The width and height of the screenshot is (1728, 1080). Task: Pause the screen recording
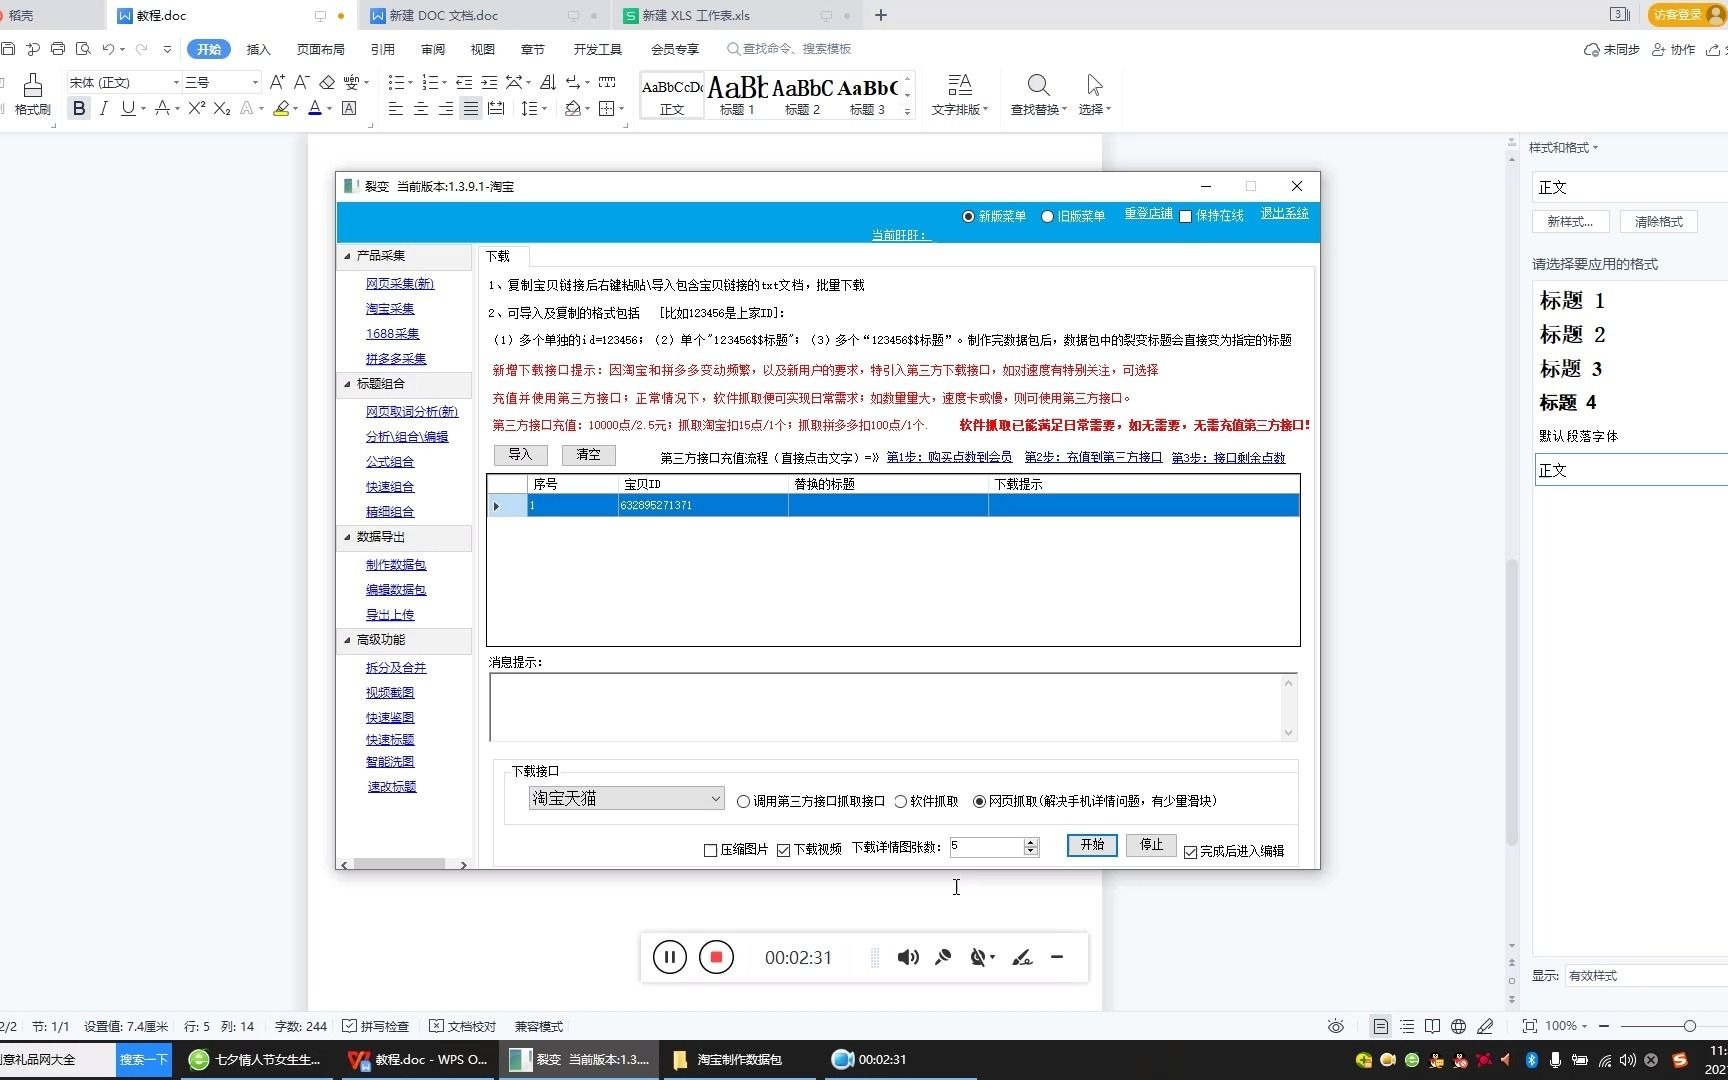click(x=670, y=957)
